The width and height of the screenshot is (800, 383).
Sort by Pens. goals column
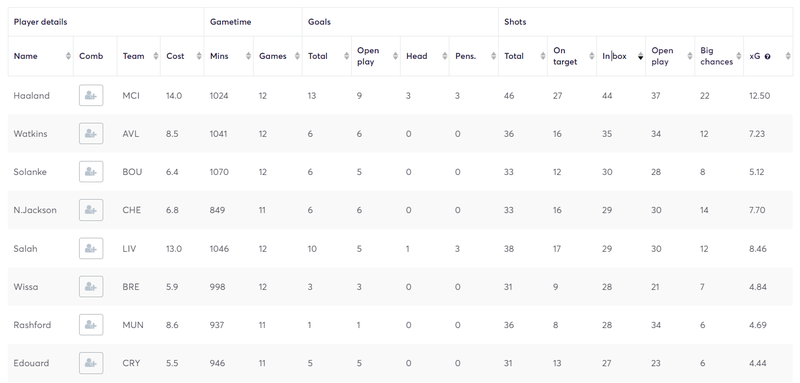[x=493, y=56]
